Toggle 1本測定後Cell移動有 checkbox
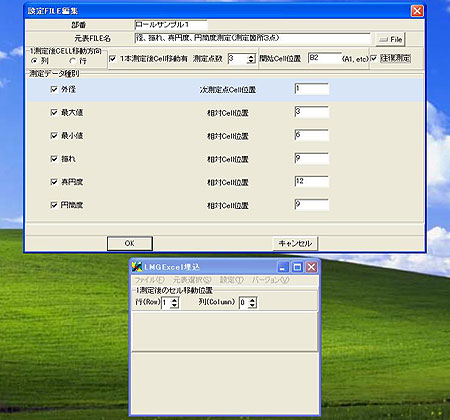 pos(113,59)
